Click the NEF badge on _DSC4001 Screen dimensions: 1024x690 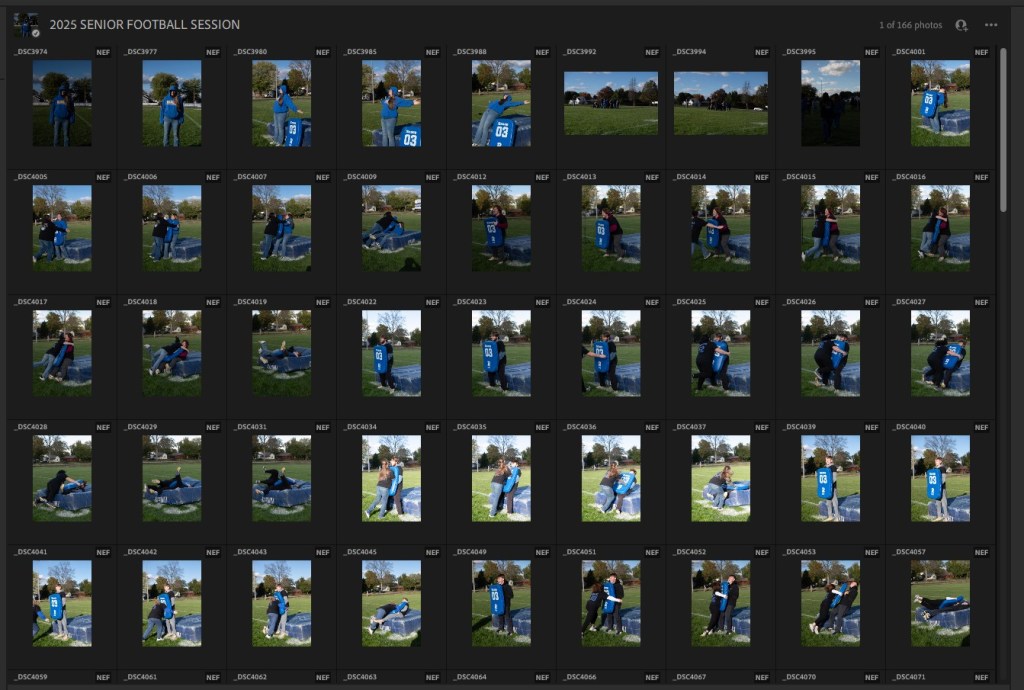[980, 52]
